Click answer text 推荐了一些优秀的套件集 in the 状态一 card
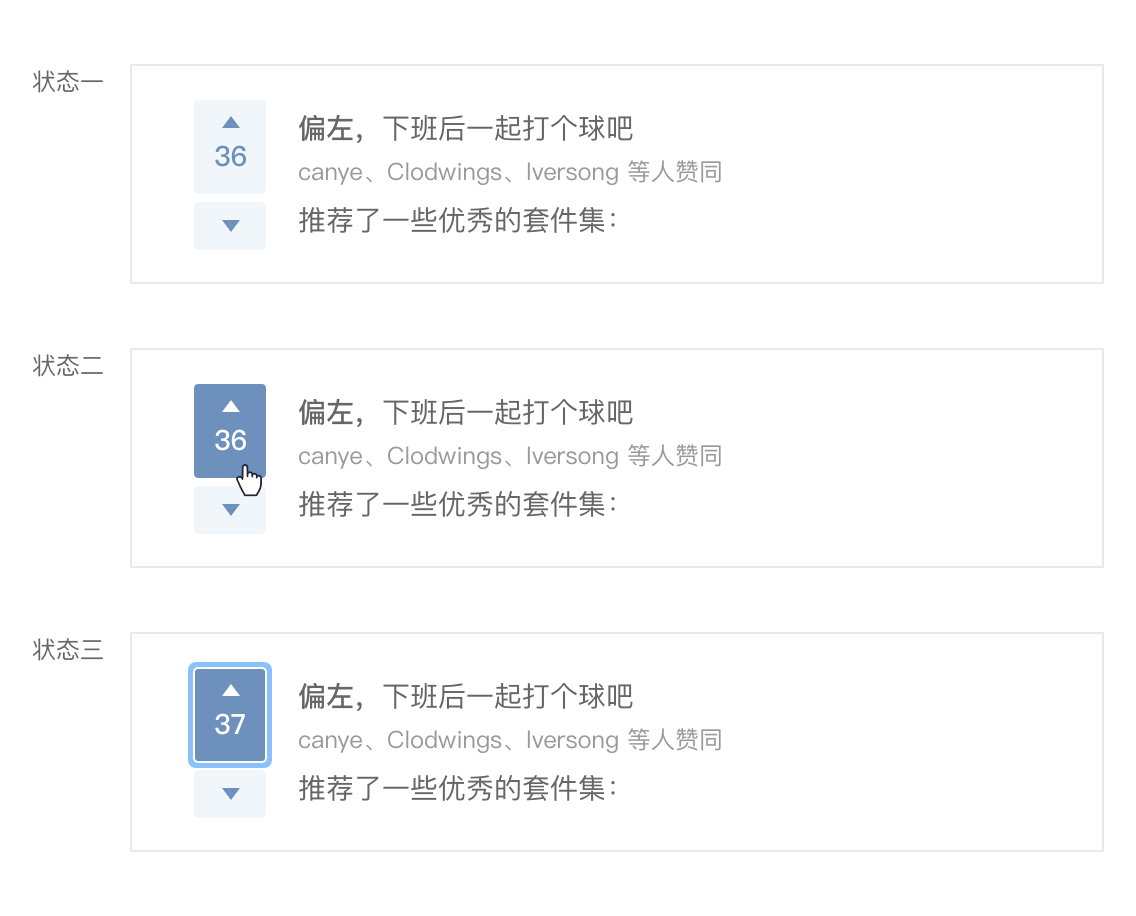The height and width of the screenshot is (916, 1136). click(x=458, y=221)
